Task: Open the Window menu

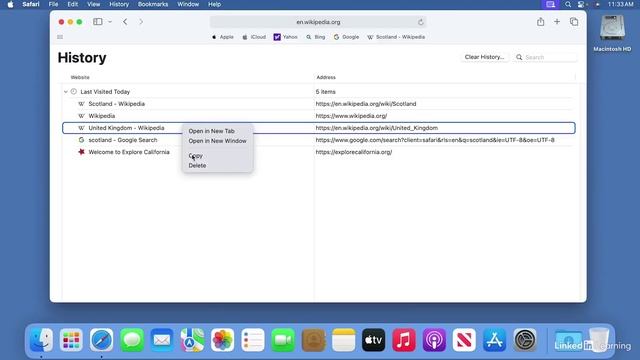Action: click(188, 4)
